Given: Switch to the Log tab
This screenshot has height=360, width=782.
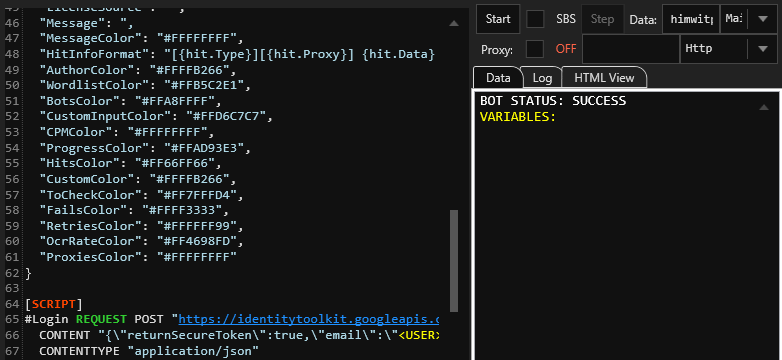Looking at the screenshot, I should coord(542,78).
